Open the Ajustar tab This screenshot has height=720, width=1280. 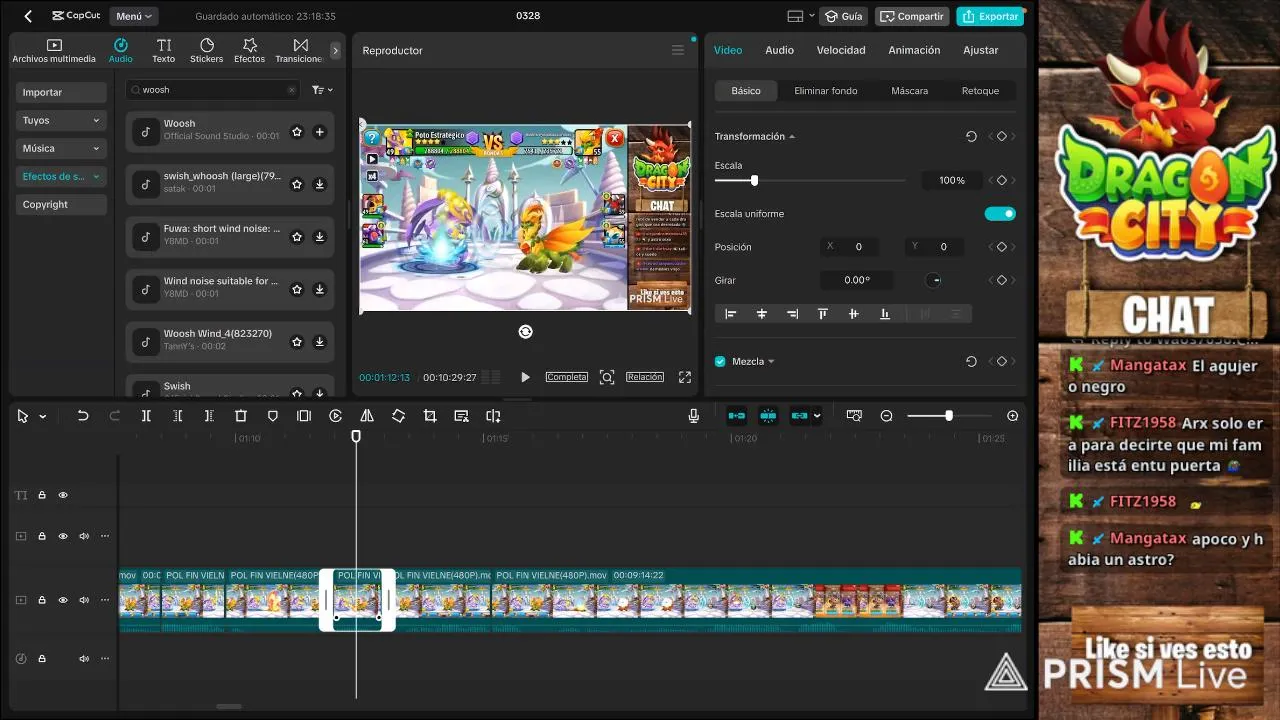pyautogui.click(x=980, y=50)
